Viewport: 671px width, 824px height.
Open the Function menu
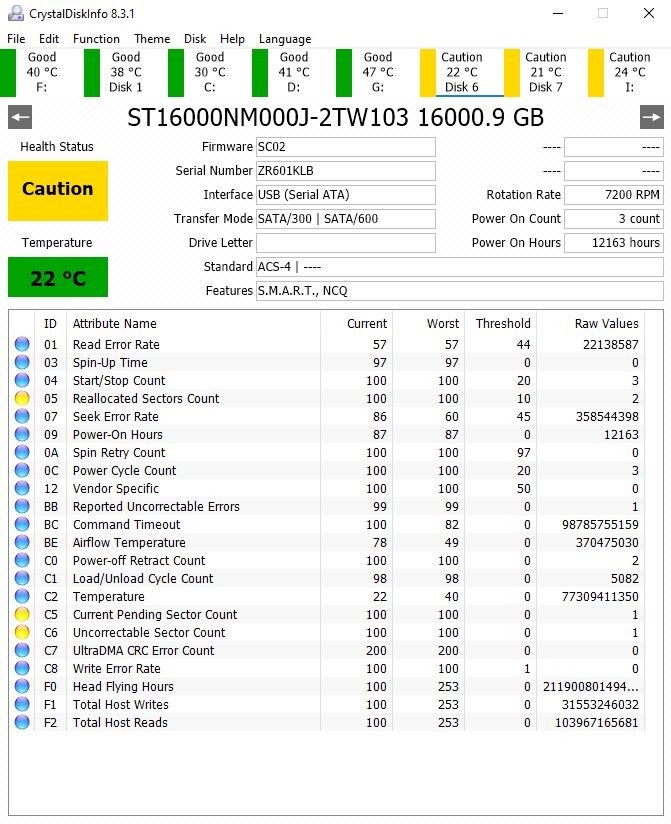(96, 39)
